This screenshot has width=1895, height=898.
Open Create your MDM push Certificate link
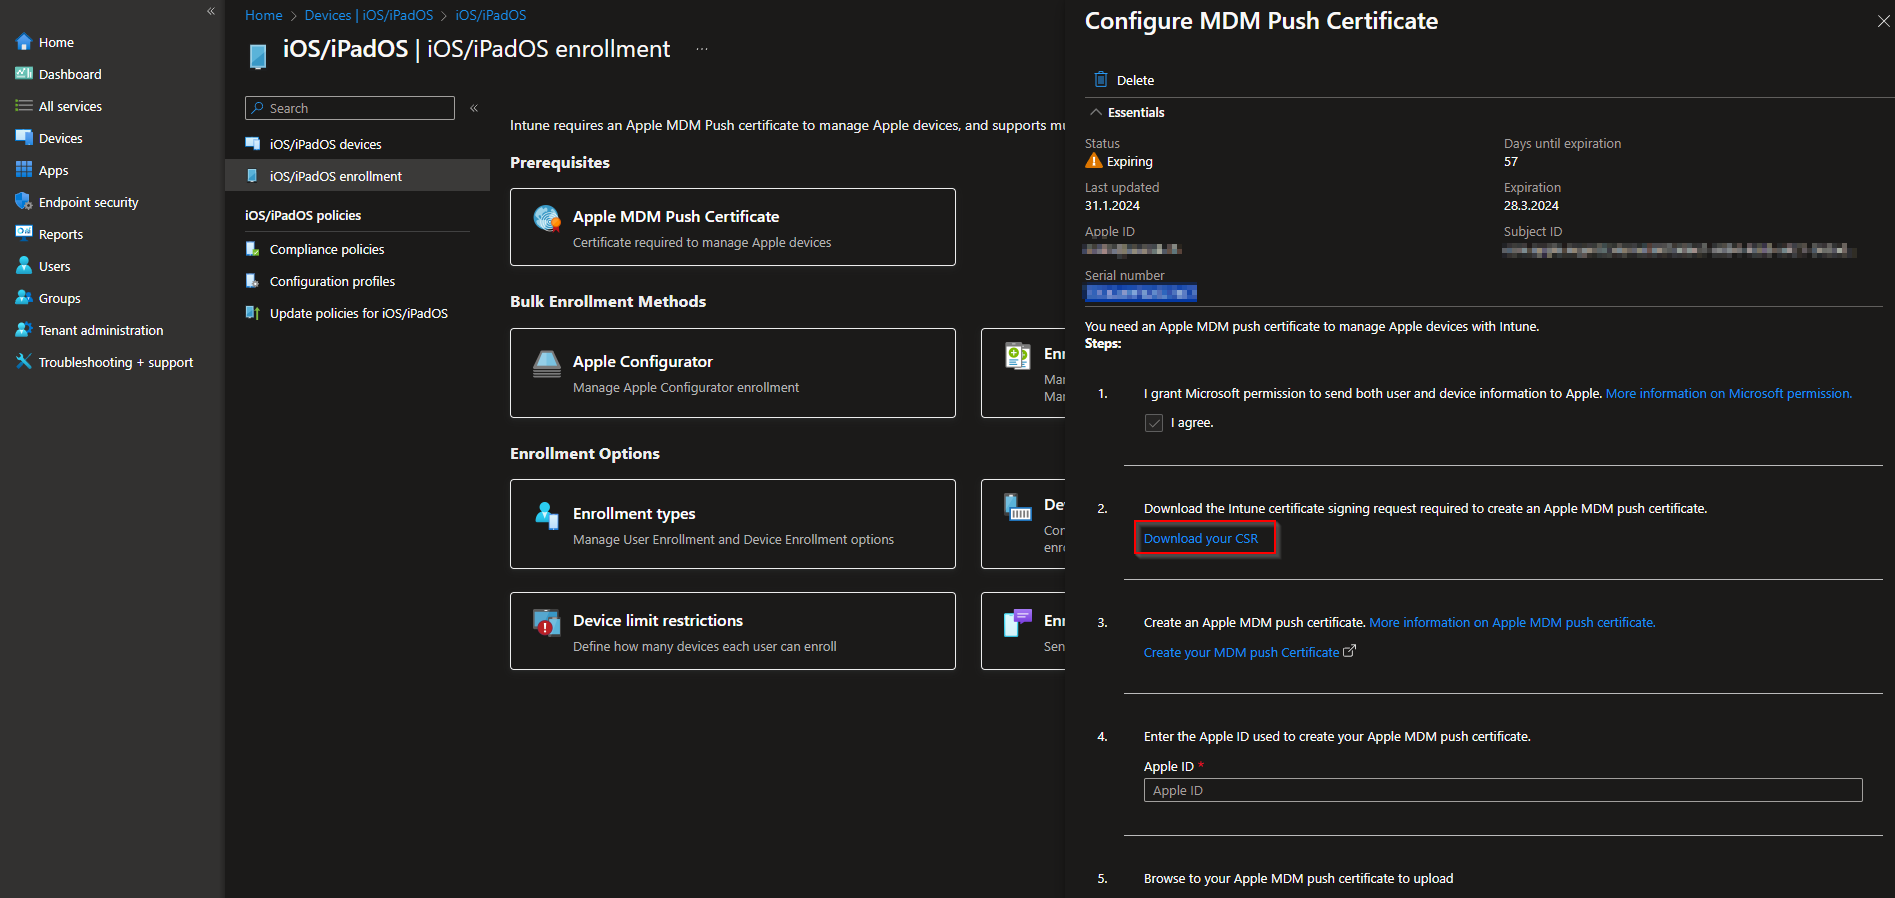pyautogui.click(x=1241, y=652)
